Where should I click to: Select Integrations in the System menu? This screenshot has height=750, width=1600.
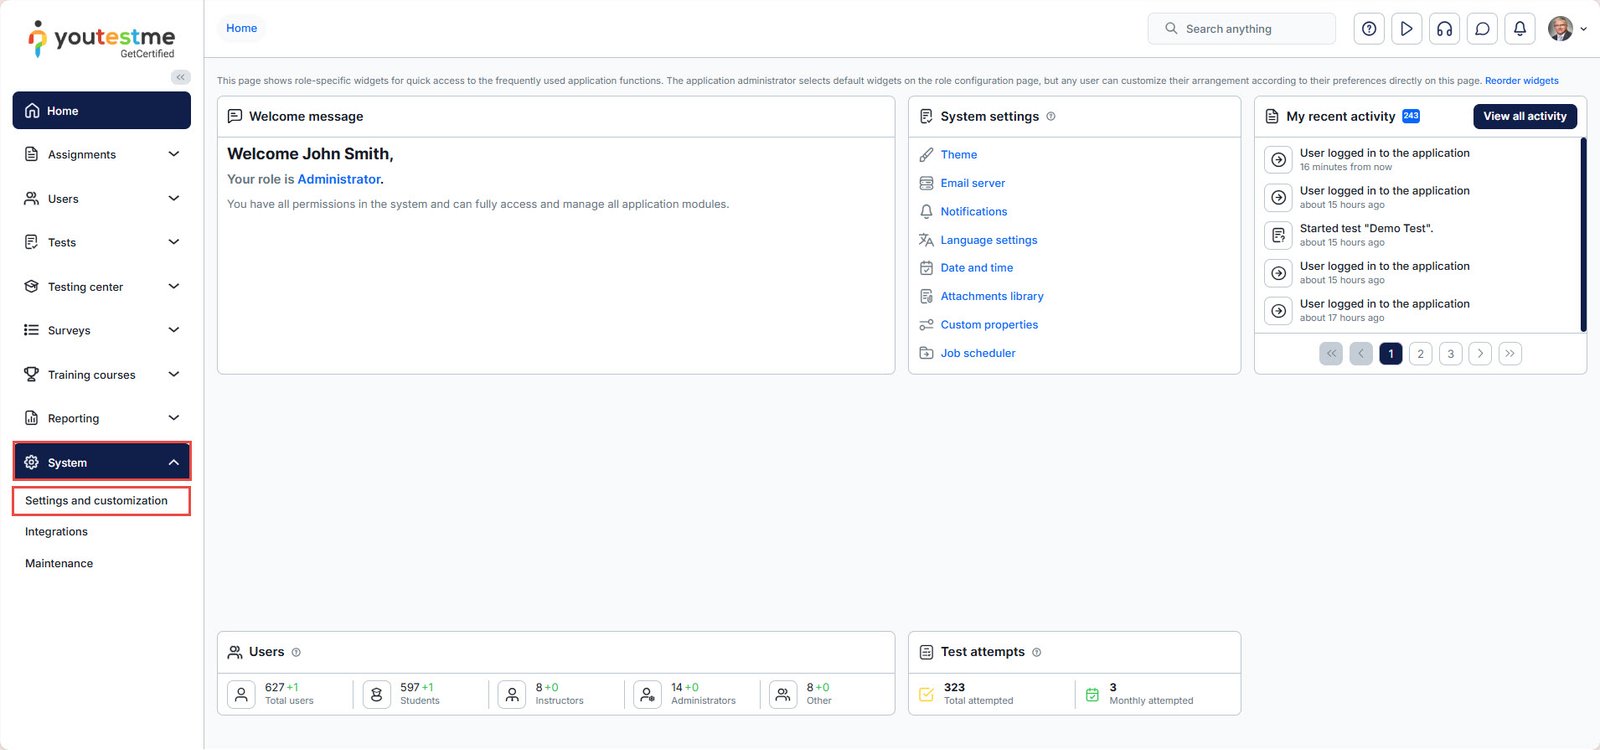pyautogui.click(x=57, y=532)
